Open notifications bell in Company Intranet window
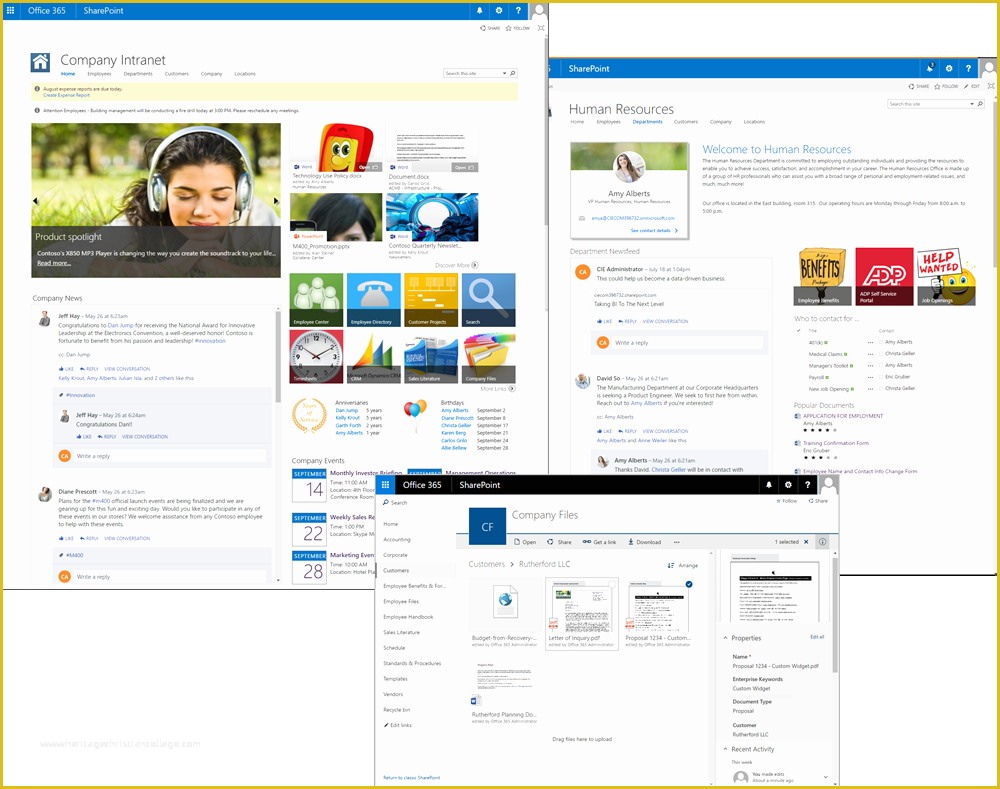The image size is (1000, 789). [x=480, y=10]
